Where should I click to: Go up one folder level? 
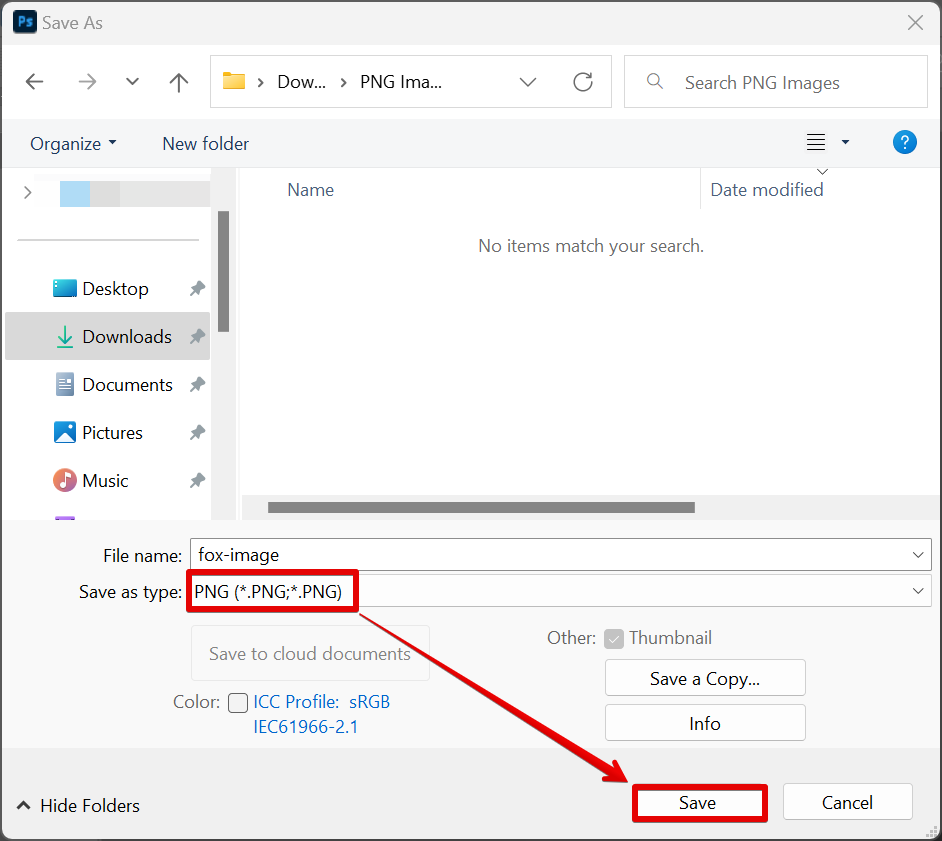[179, 83]
